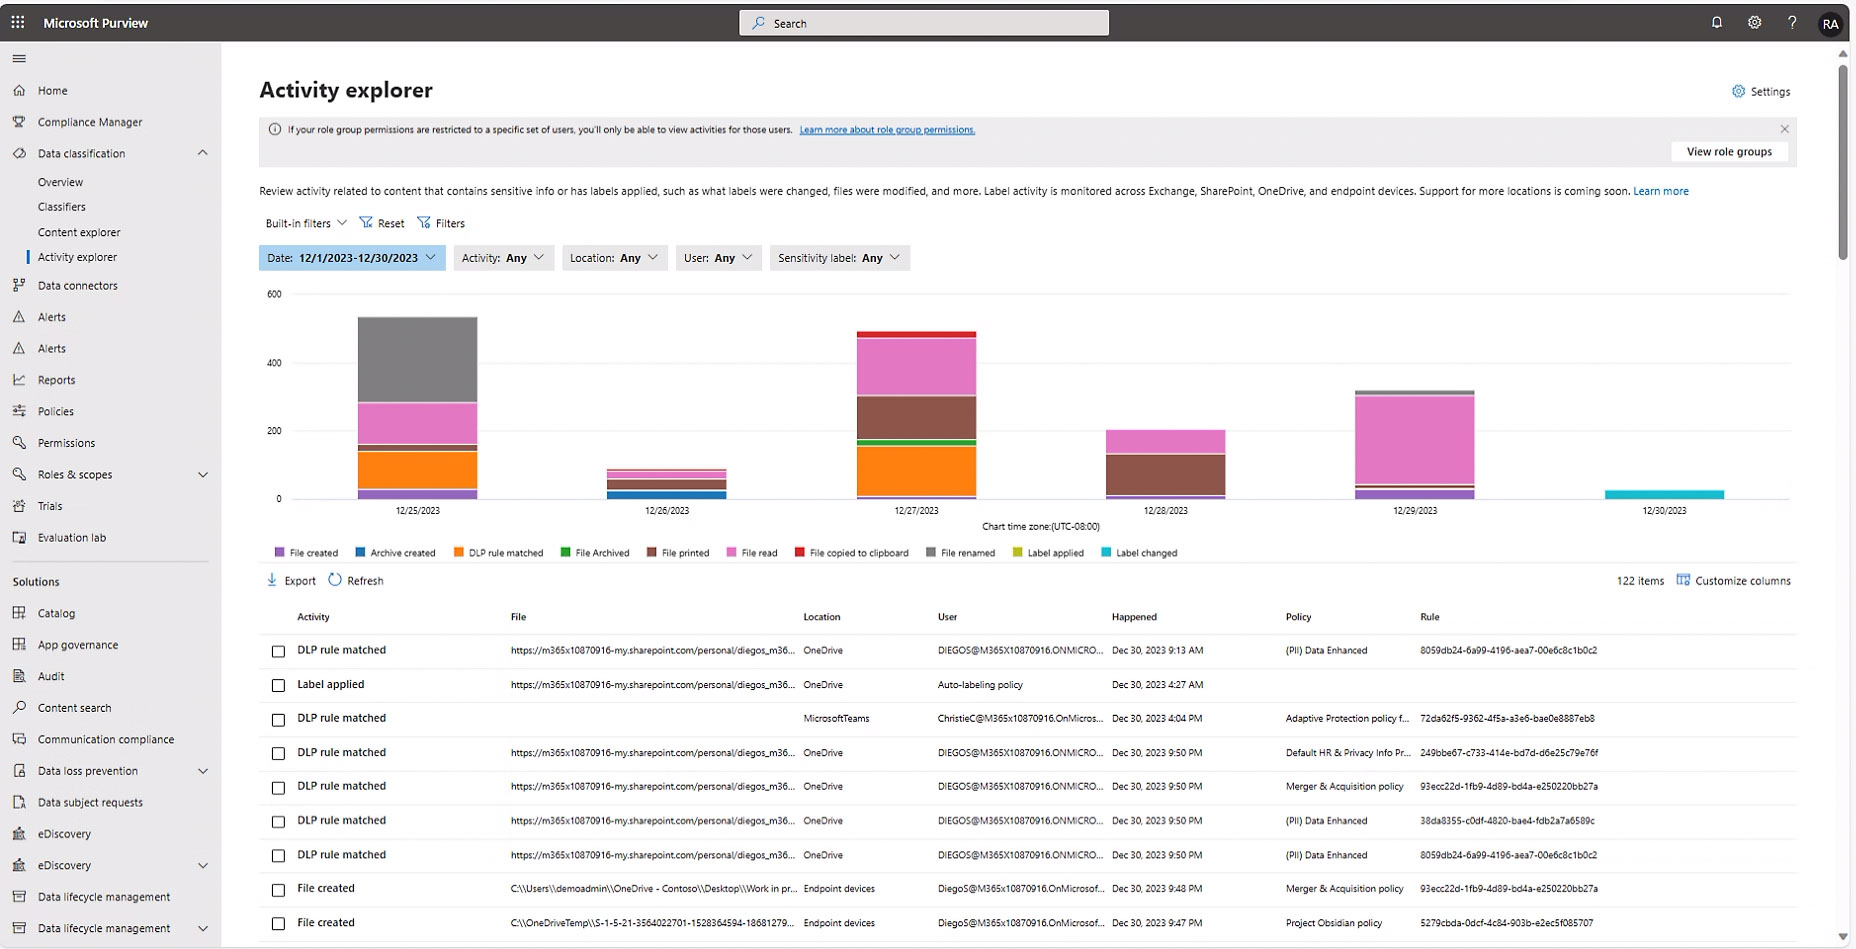Click the Policies icon in sidebar
Screen dimensions: 1856x949
pyautogui.click(x=19, y=411)
